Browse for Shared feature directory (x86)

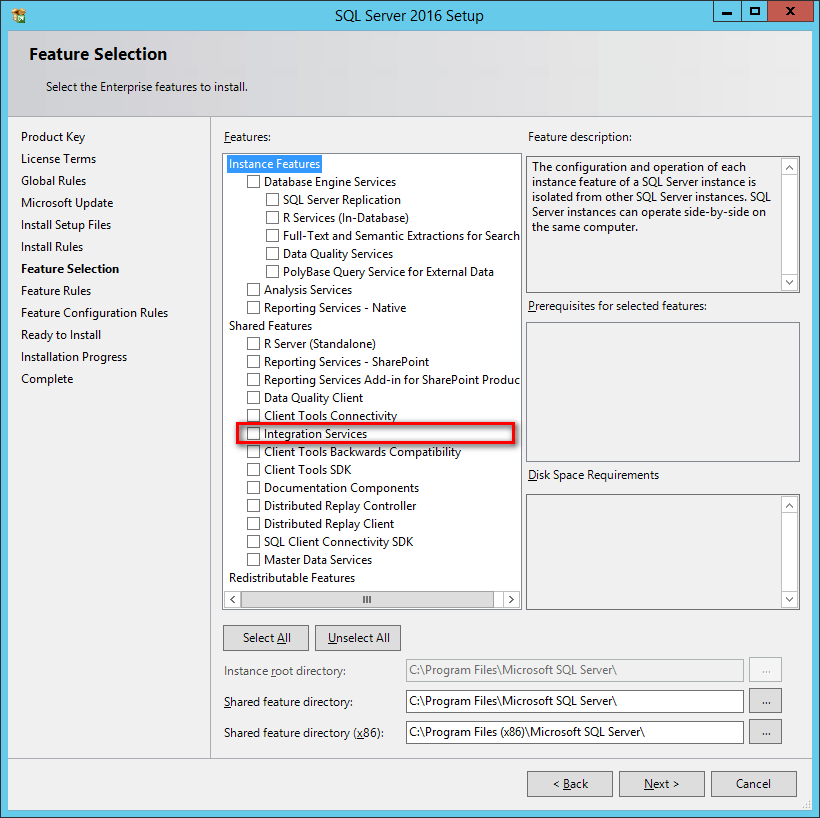[765, 732]
